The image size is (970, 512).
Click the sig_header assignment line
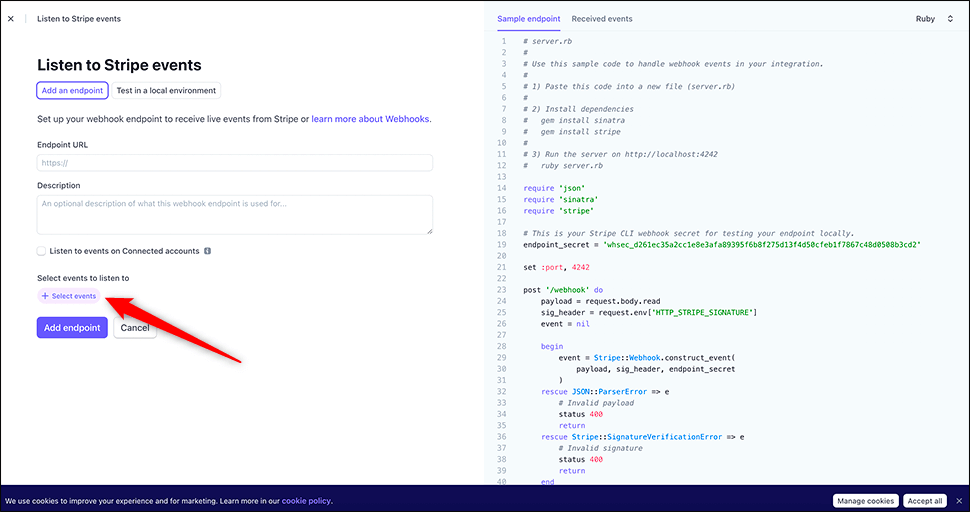[x=649, y=313]
